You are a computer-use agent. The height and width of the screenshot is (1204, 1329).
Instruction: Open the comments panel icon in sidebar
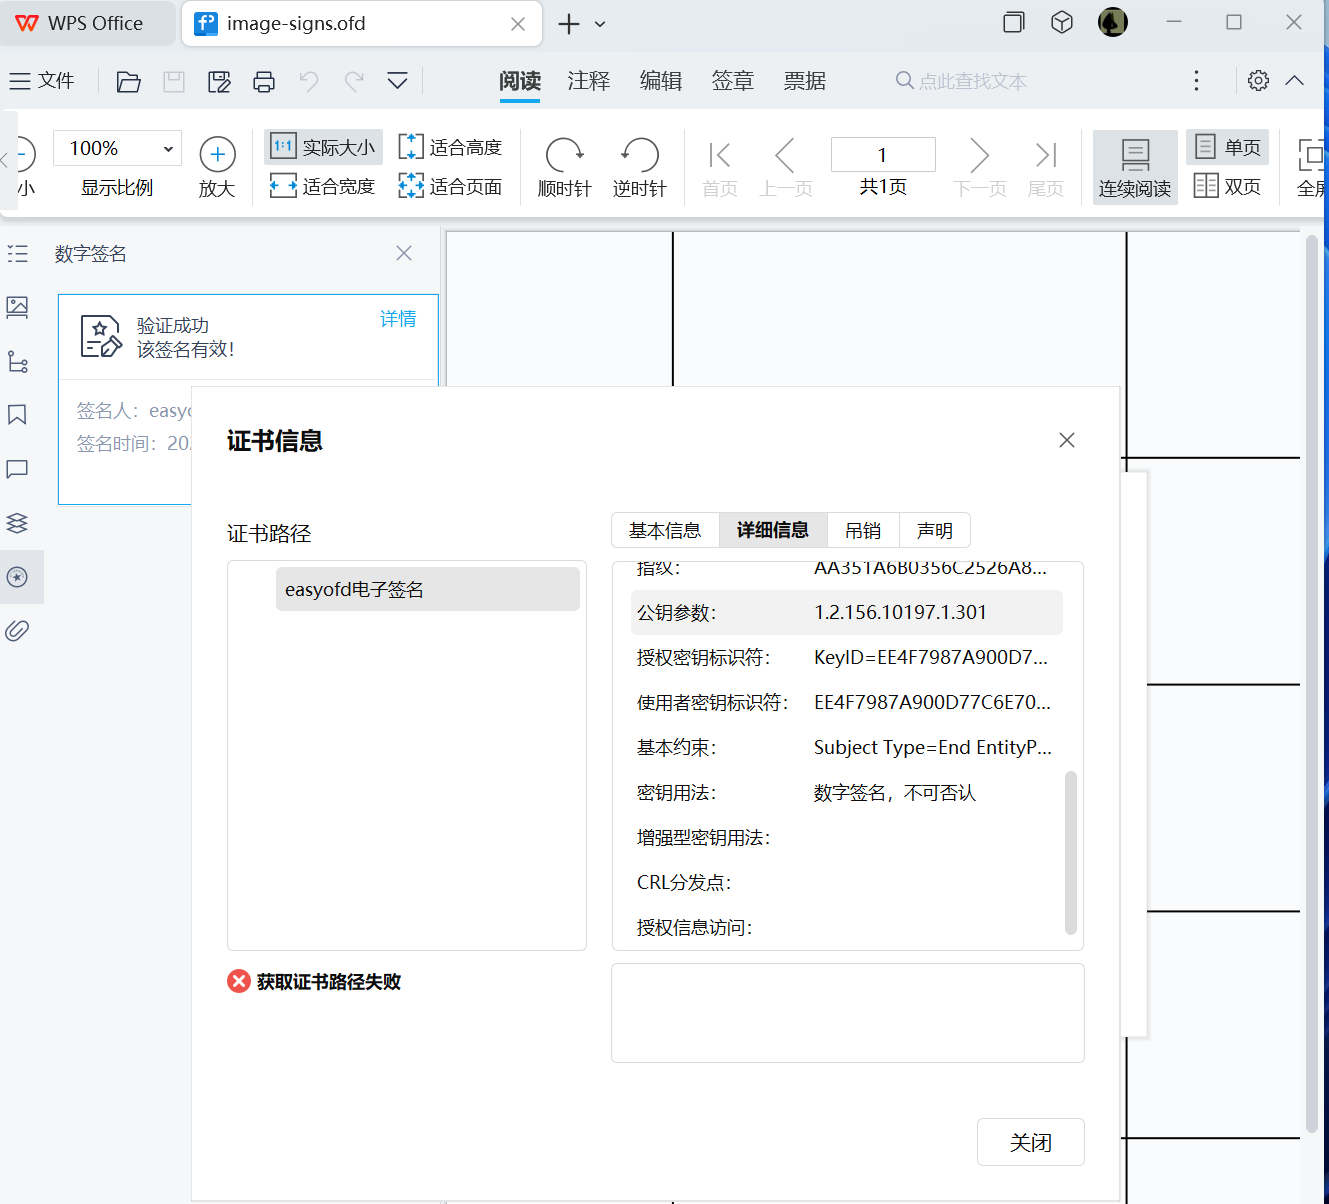pyautogui.click(x=16, y=469)
